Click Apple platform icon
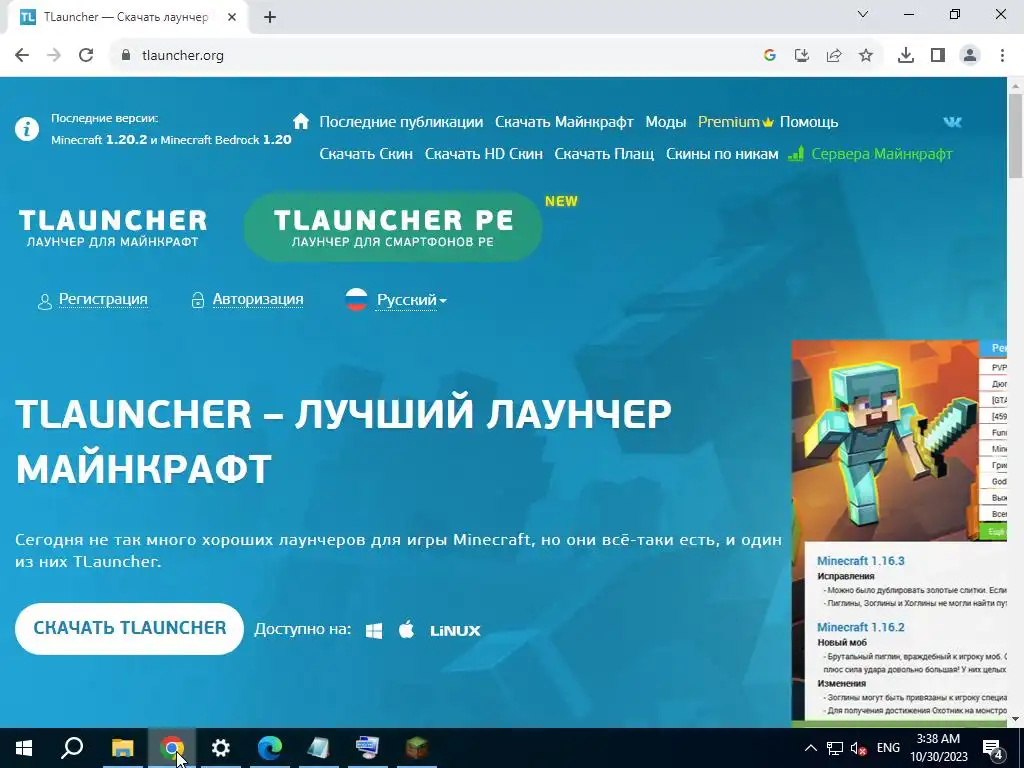 (x=406, y=630)
